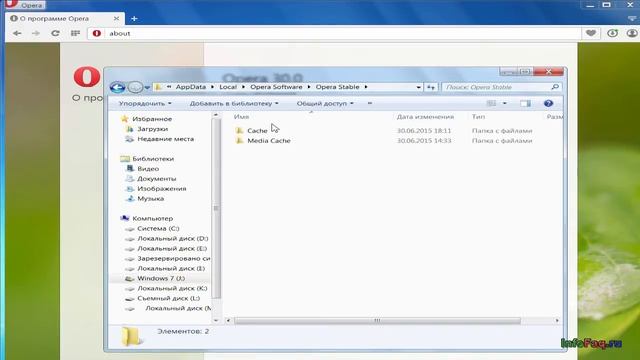This screenshot has height=360, width=640.
Task: Go back in Opera browser
Action: click(17, 33)
